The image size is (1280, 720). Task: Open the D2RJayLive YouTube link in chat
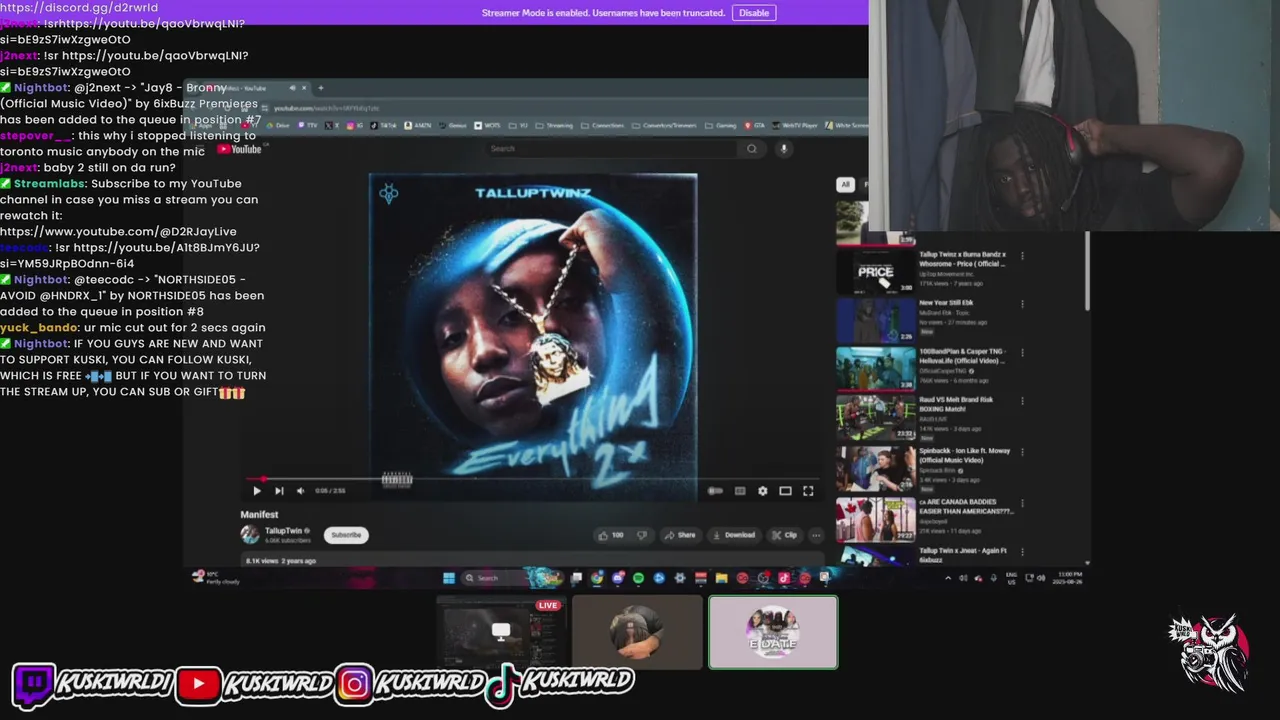coord(118,231)
